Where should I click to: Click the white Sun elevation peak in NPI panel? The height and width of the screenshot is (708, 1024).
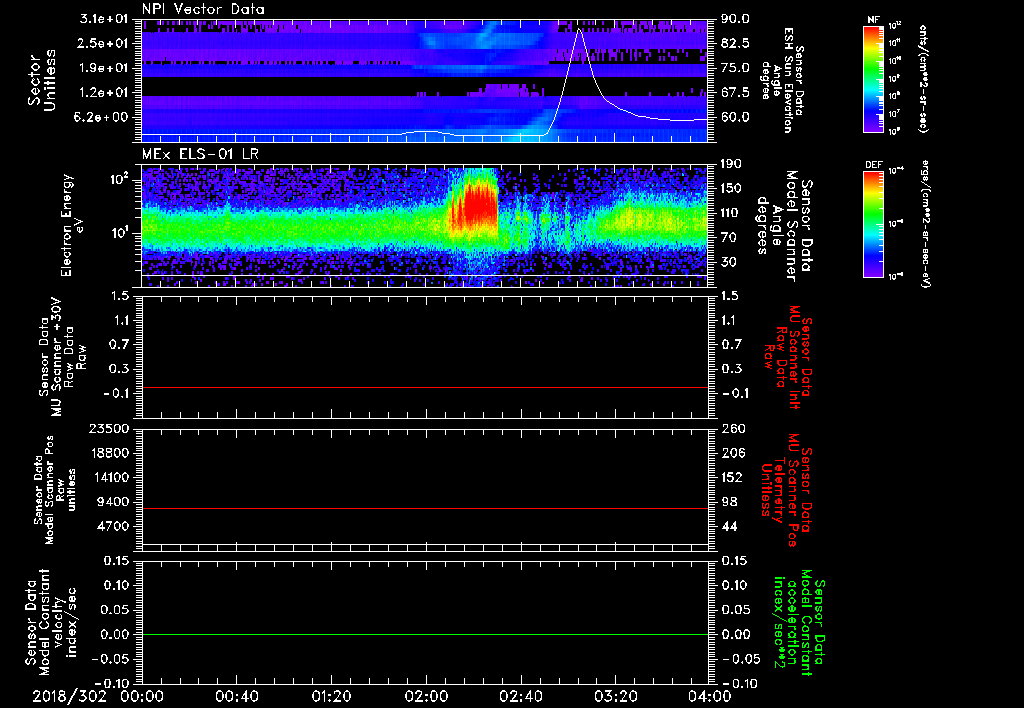point(578,31)
